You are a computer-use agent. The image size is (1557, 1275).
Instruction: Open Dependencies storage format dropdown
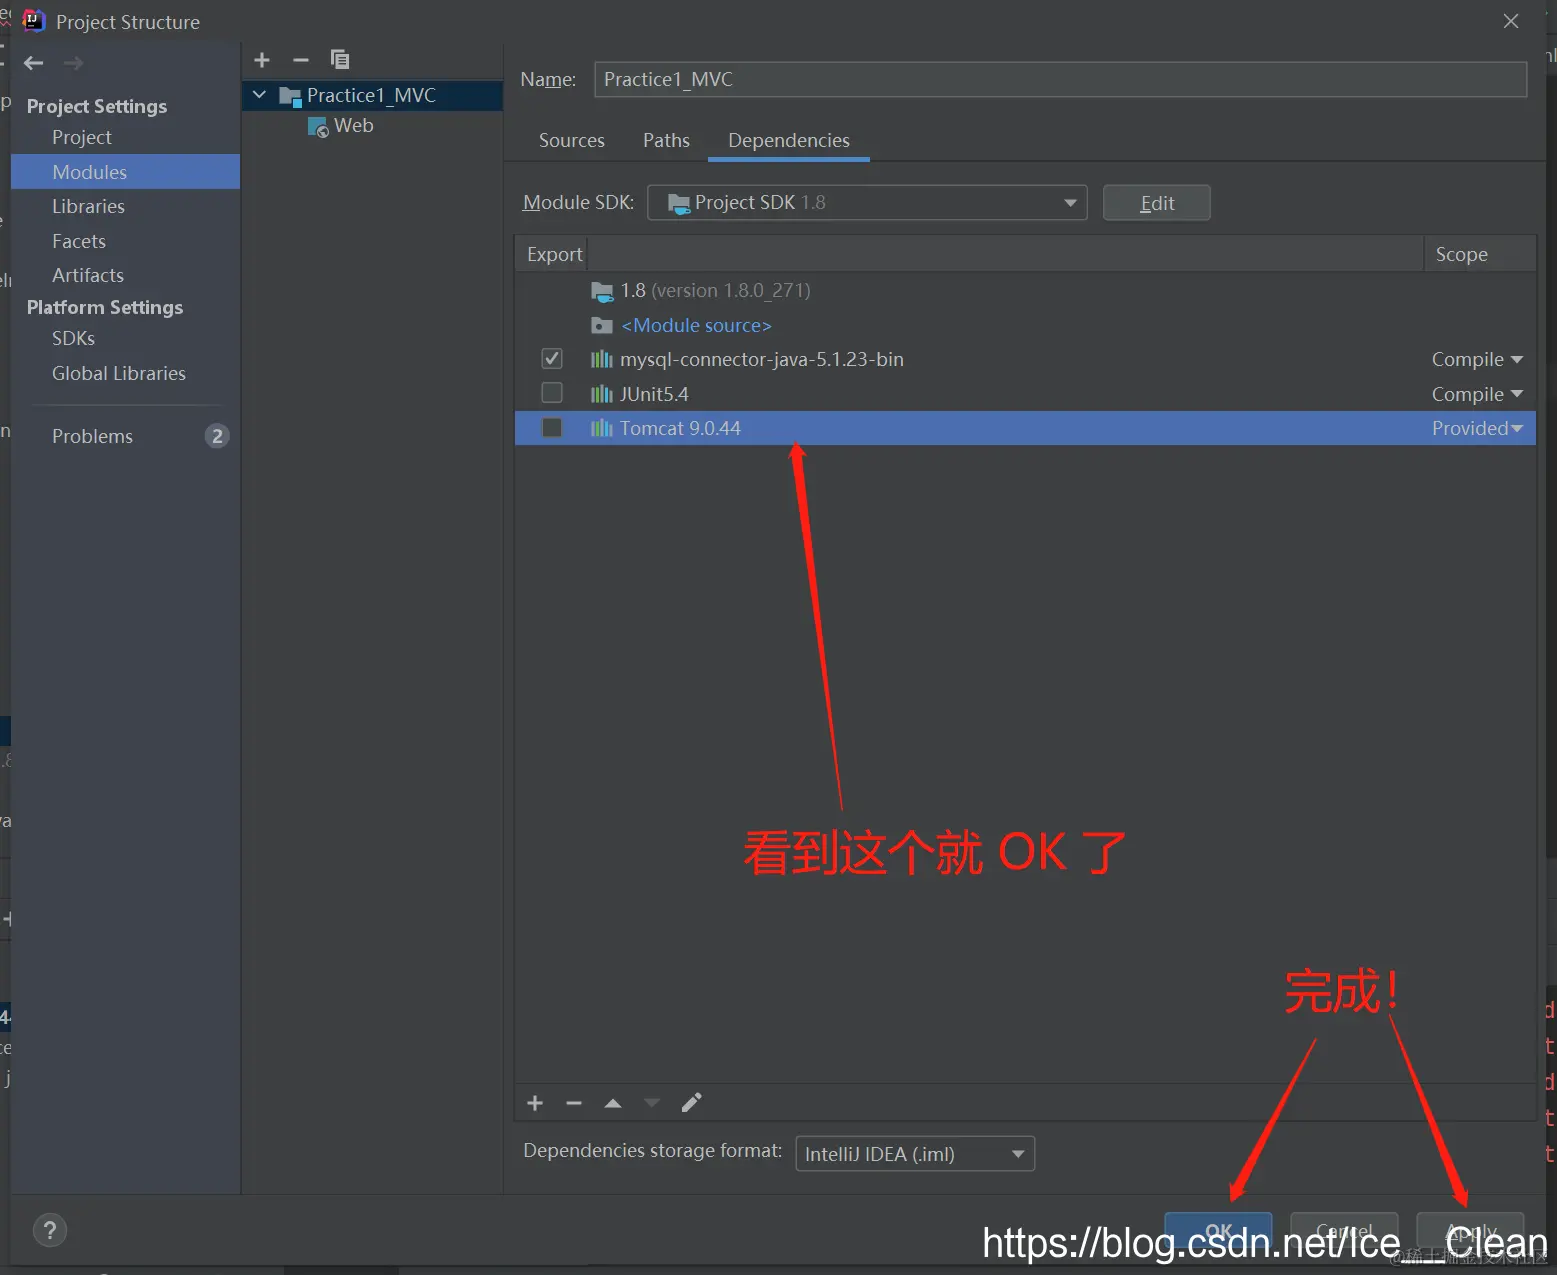pyautogui.click(x=915, y=1154)
